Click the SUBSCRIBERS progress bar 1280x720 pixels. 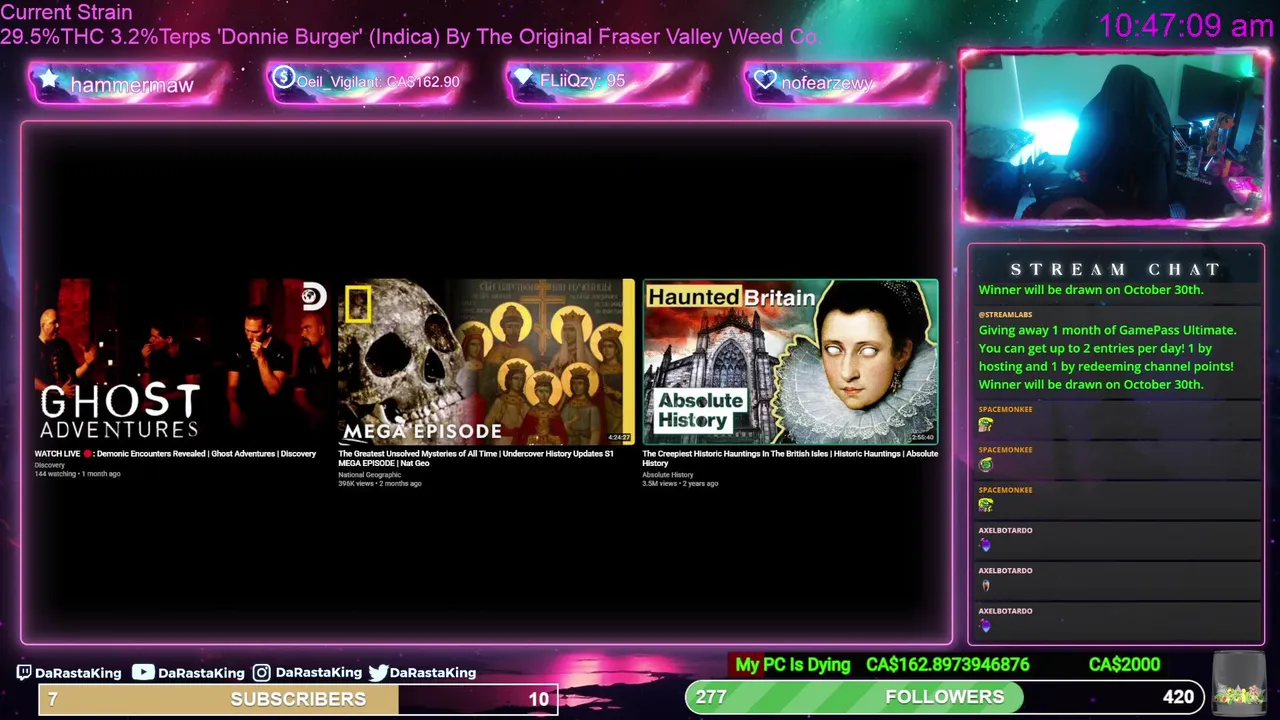click(x=298, y=699)
